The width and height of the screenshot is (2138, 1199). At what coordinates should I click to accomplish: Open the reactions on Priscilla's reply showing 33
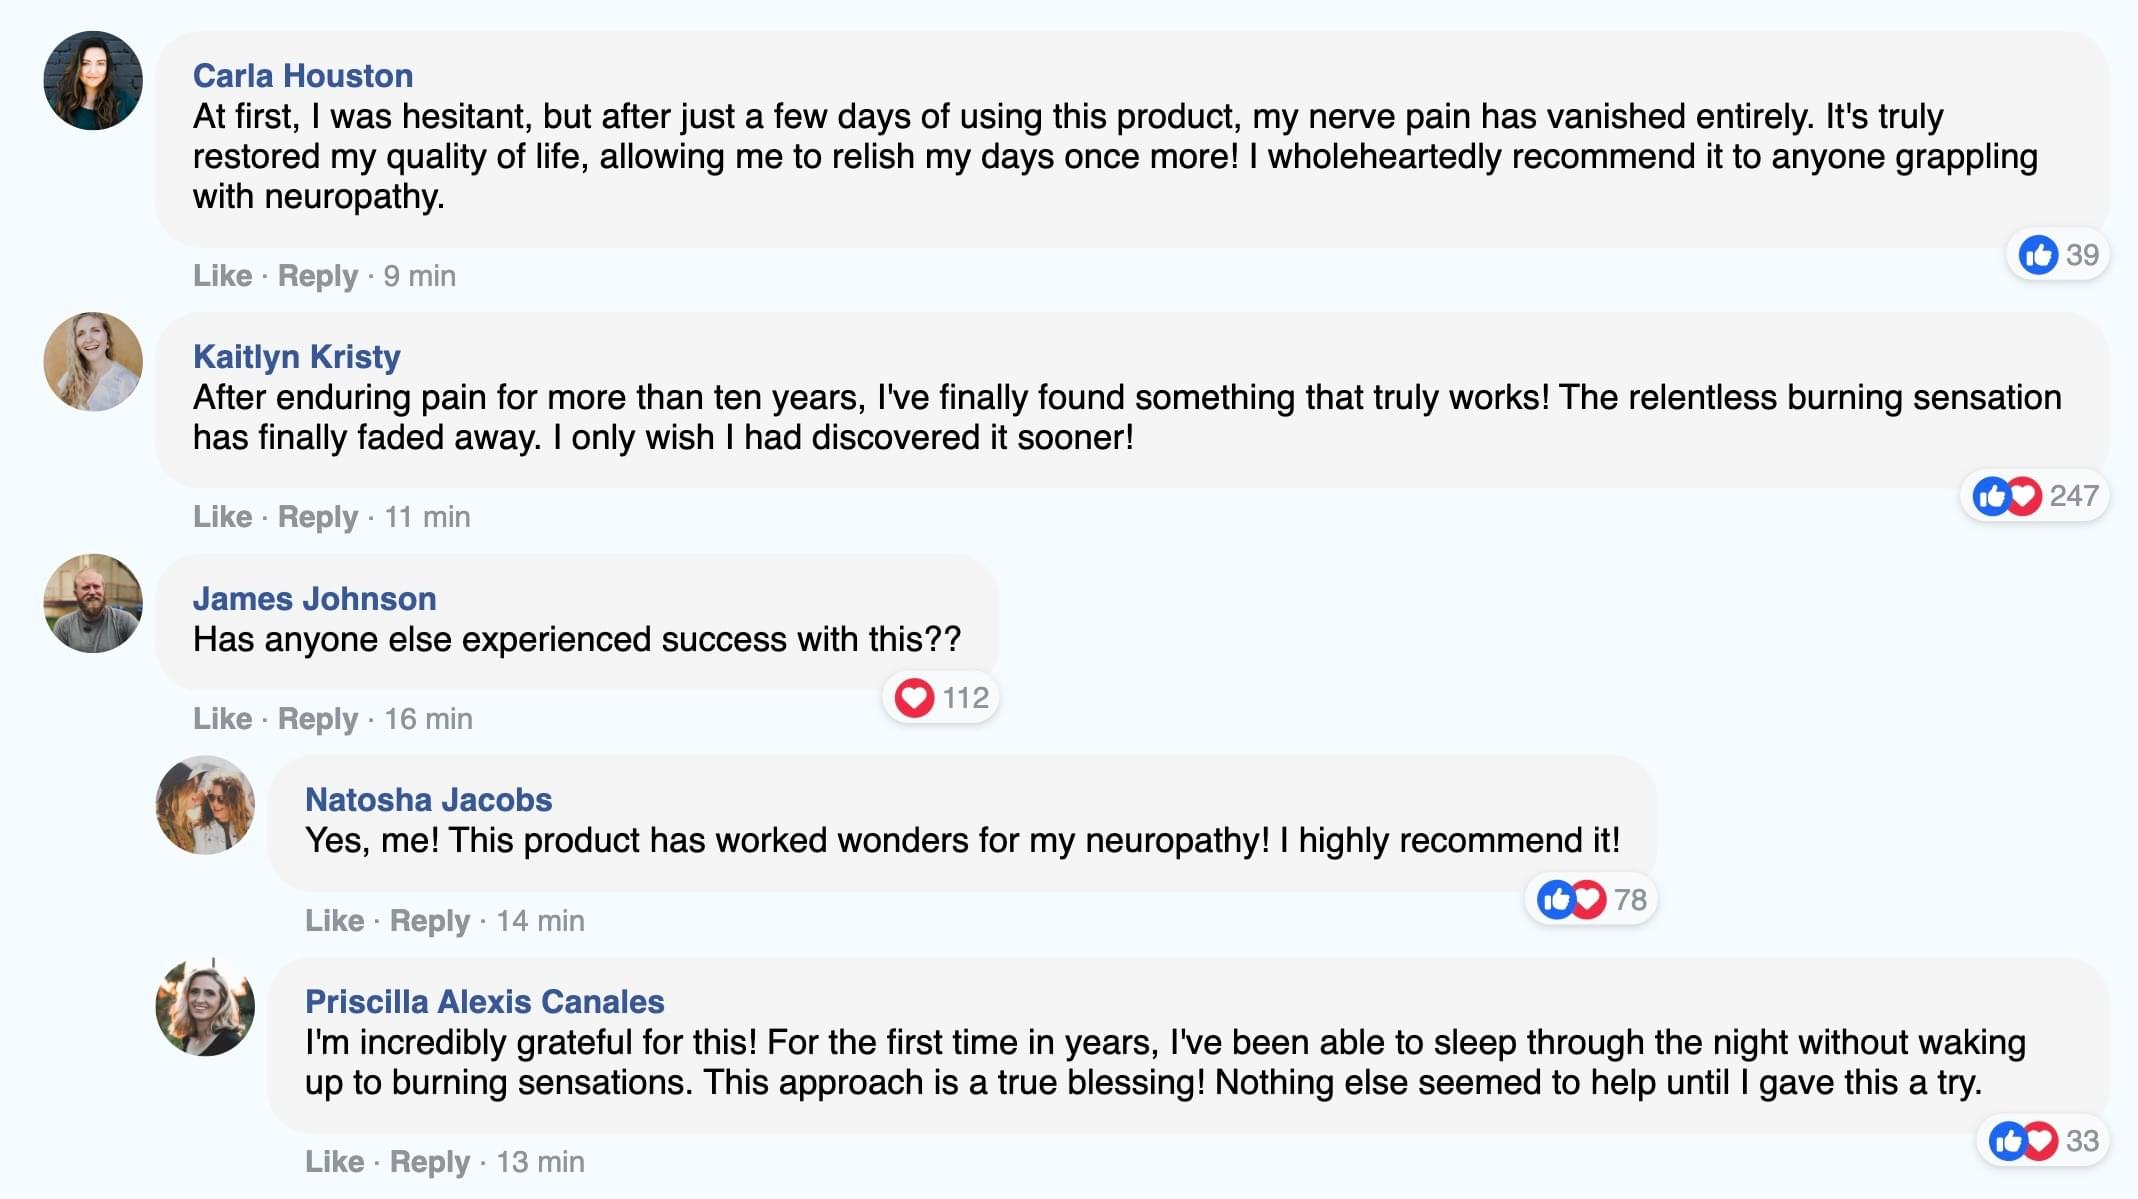[x=2043, y=1141]
